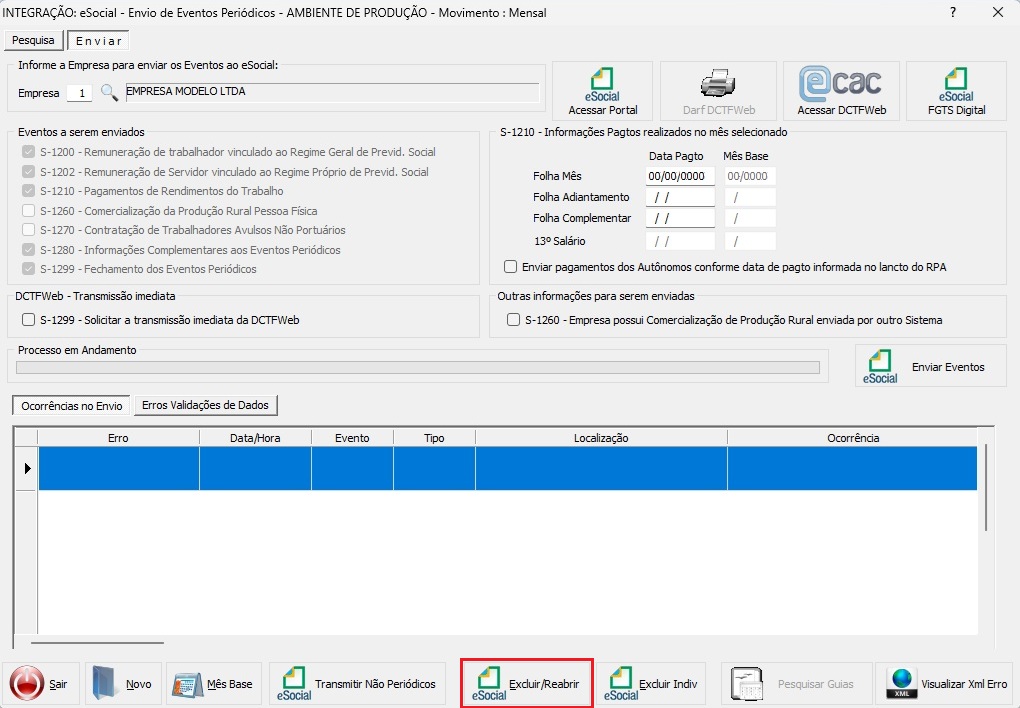Click the Novo button
1020x708 pixels.
tap(123, 684)
